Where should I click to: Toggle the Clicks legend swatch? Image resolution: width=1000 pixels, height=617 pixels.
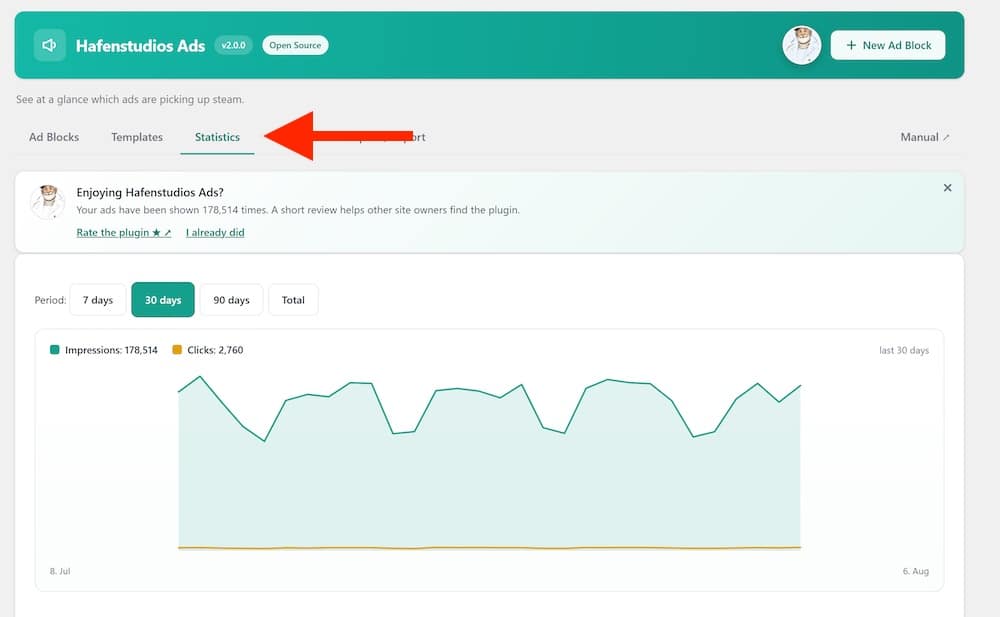177,350
